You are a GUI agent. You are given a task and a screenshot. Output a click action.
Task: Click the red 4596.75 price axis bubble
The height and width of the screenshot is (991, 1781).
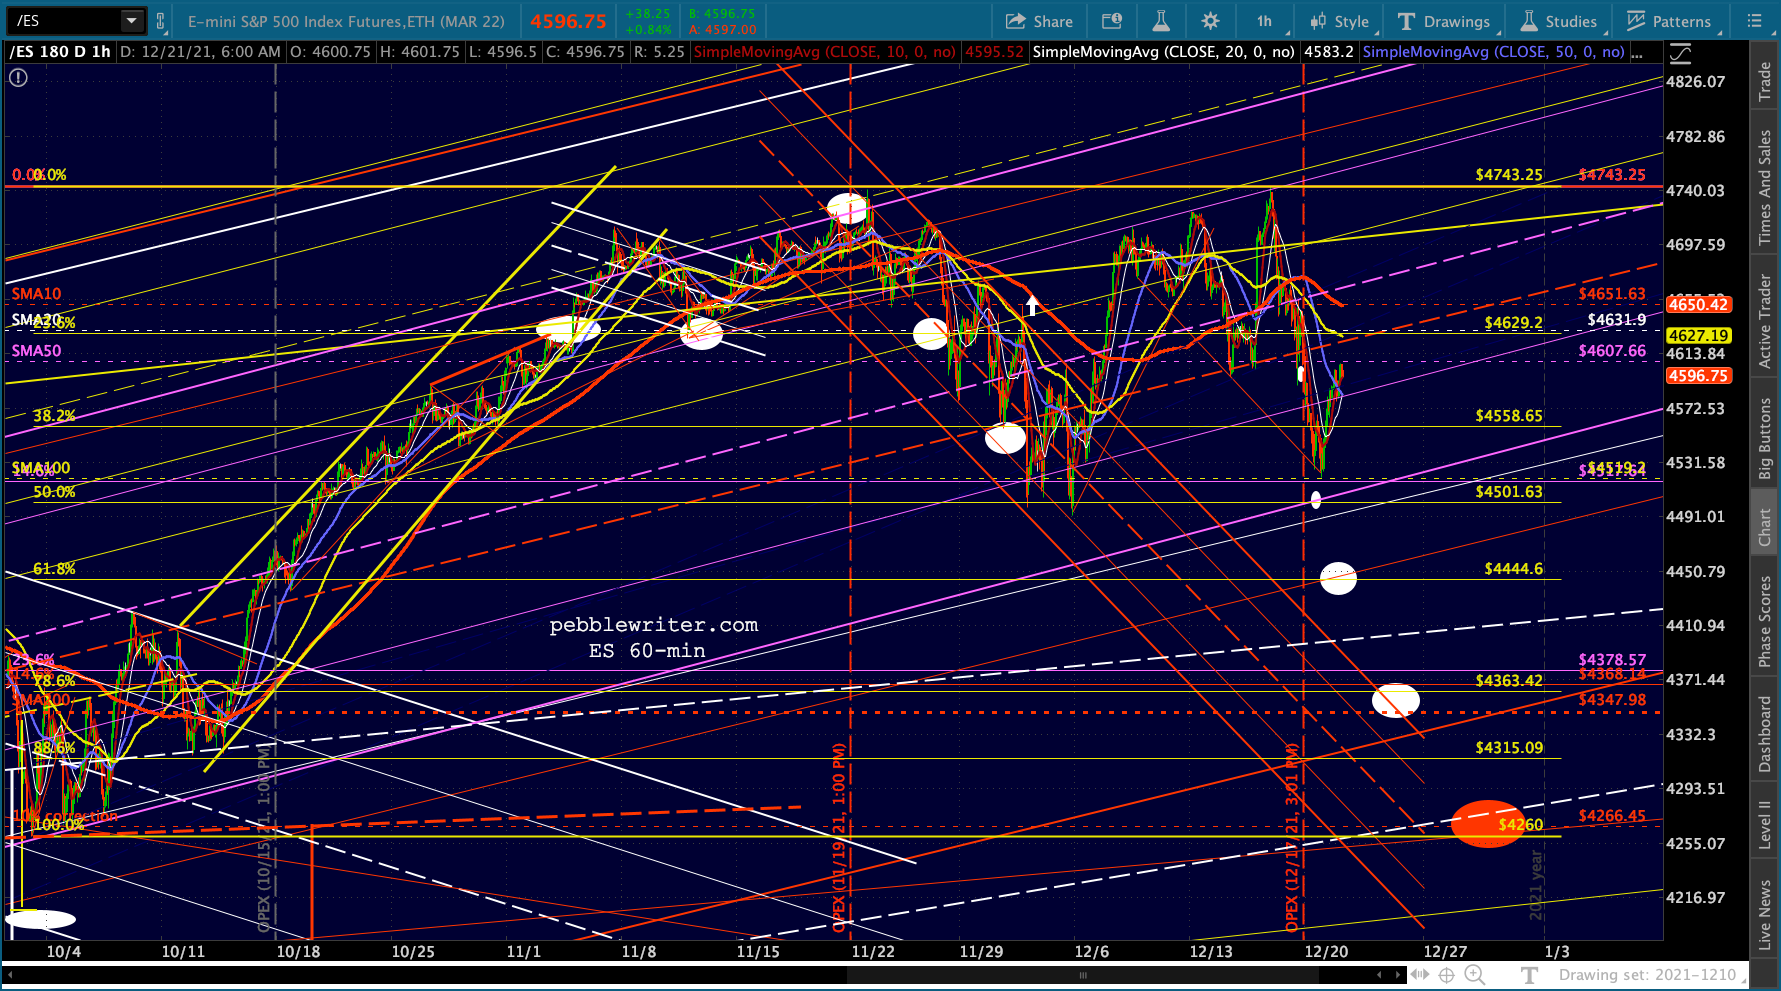click(1698, 376)
